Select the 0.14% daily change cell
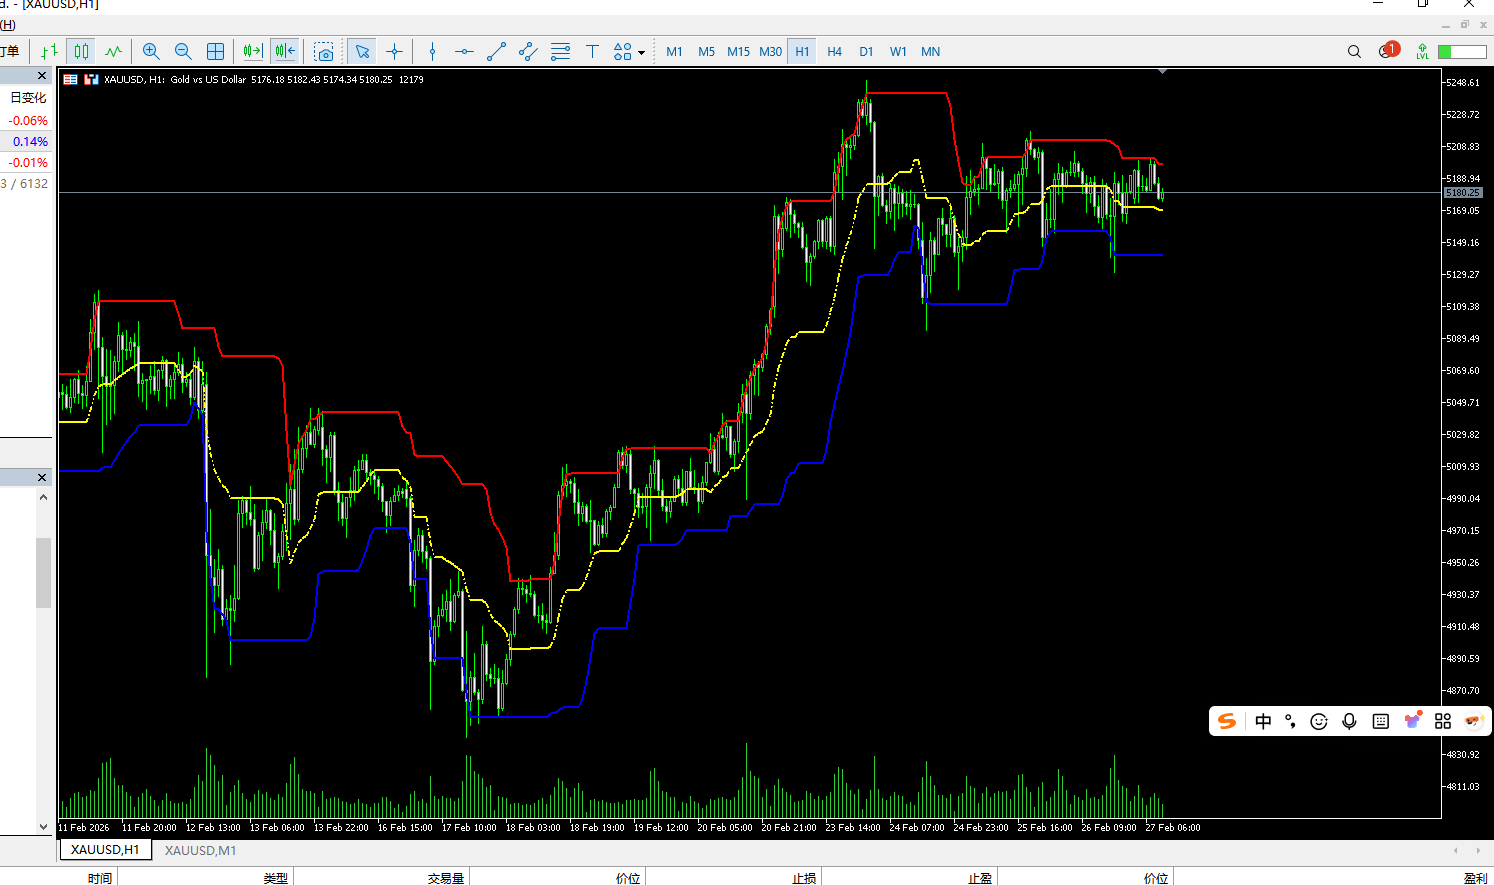 [30, 141]
